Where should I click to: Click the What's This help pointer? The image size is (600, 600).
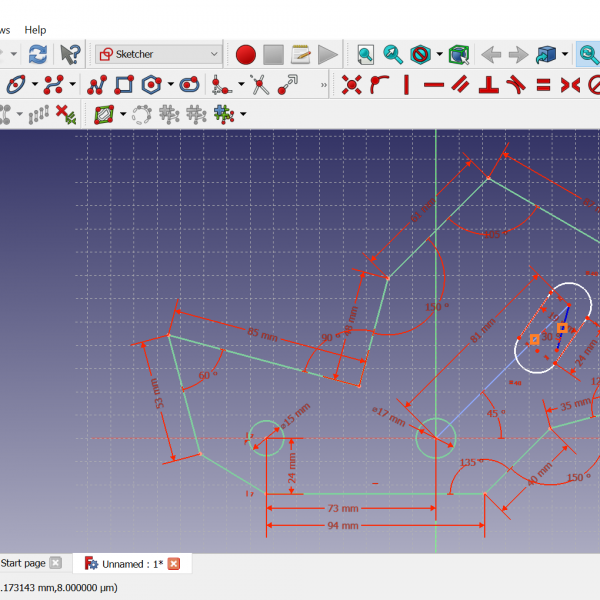click(x=69, y=54)
